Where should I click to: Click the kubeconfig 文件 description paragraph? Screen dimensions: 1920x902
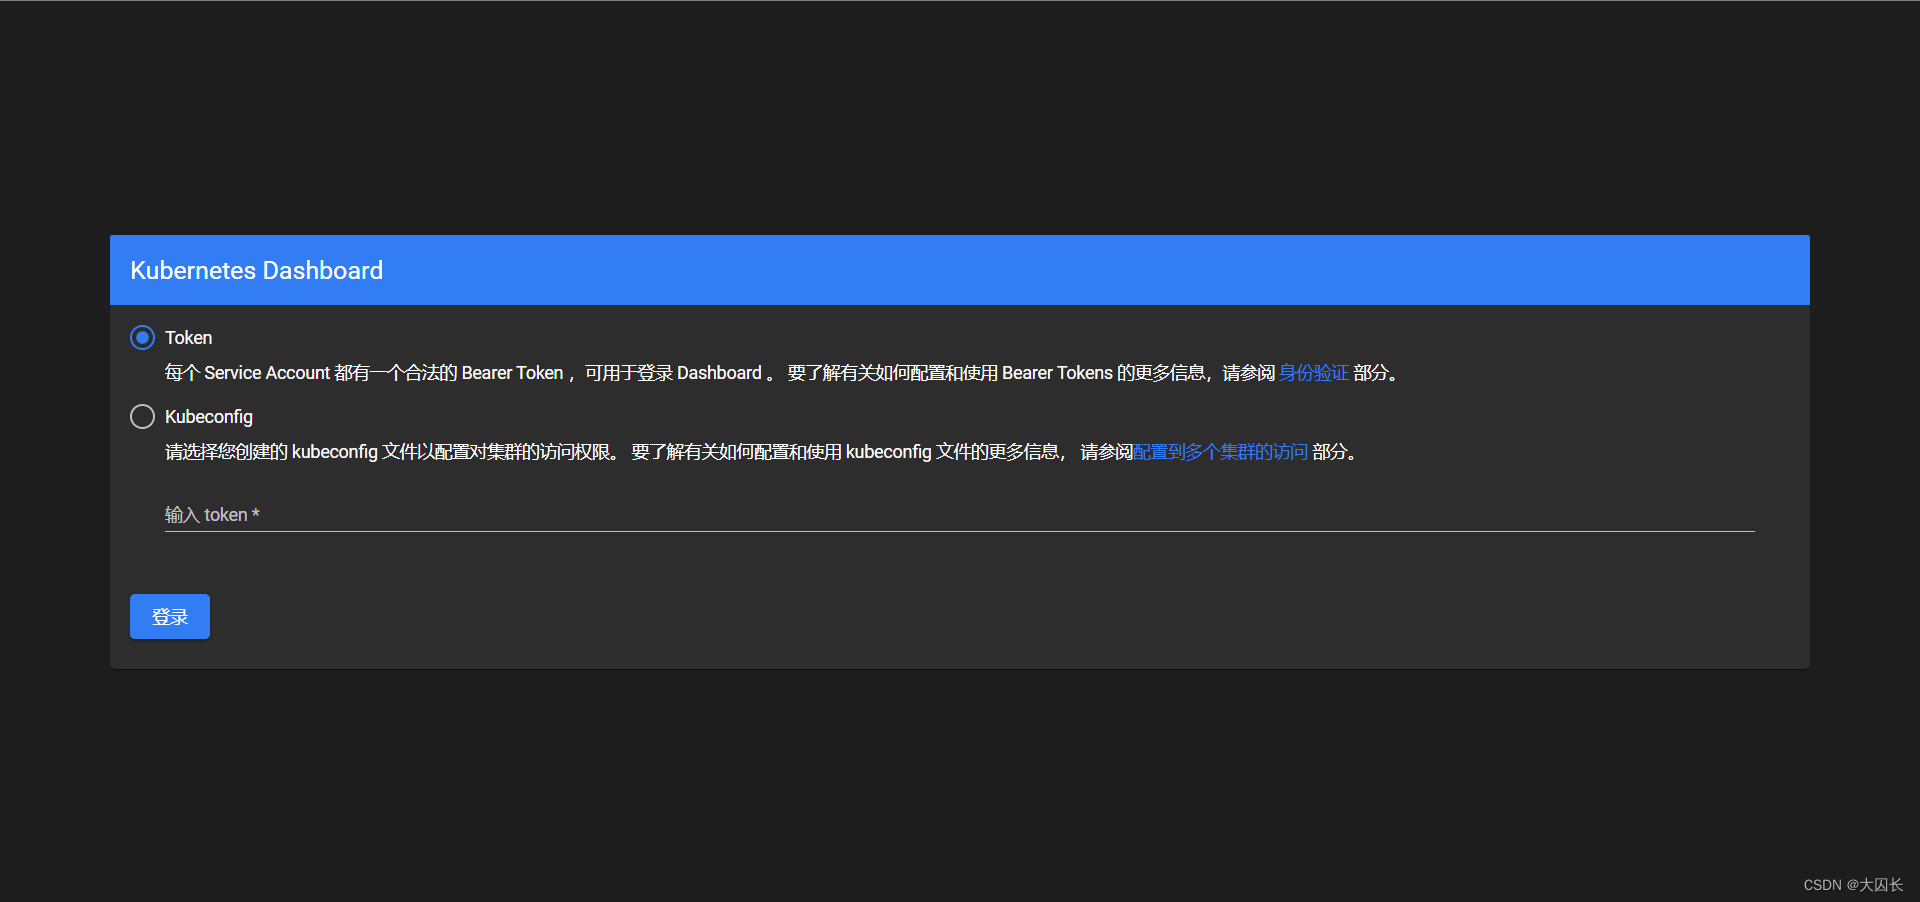(x=761, y=452)
